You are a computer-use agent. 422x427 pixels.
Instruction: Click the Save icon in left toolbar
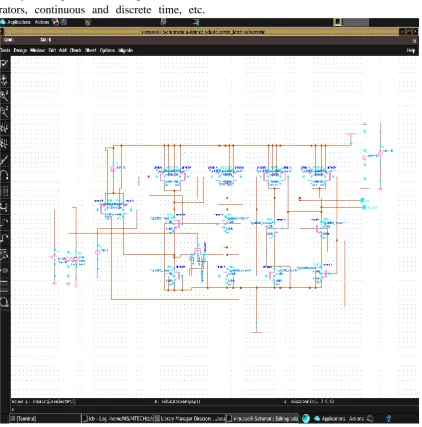4,80
